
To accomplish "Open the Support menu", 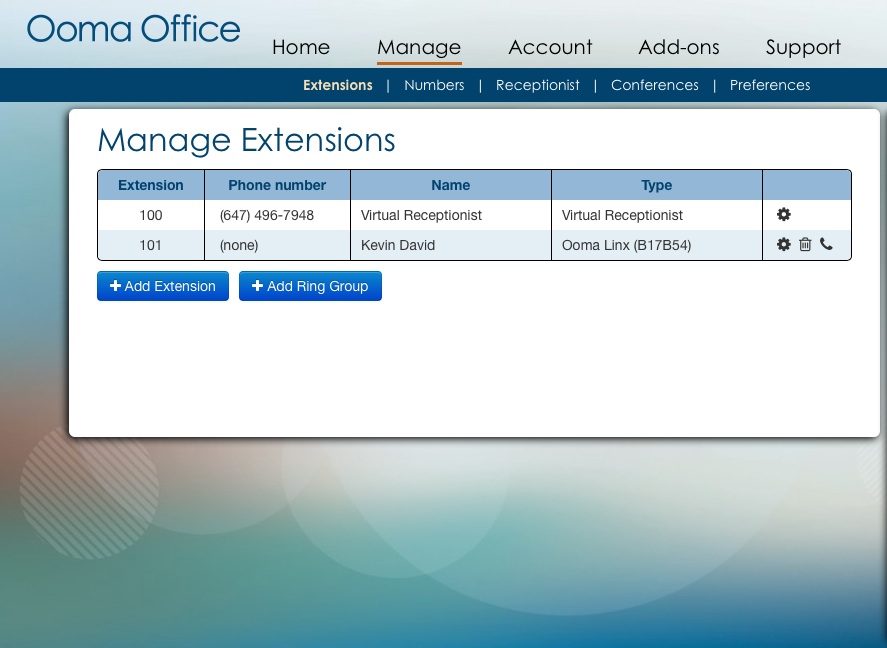I will tap(803, 47).
